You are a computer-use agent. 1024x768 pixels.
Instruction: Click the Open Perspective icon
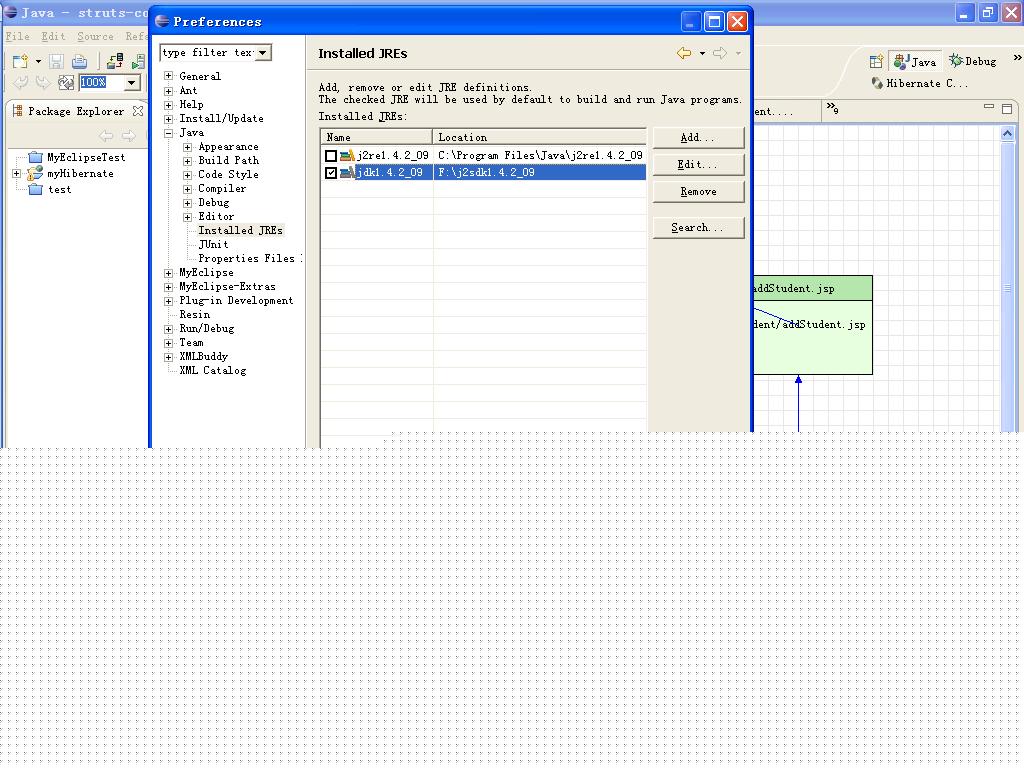[876, 61]
